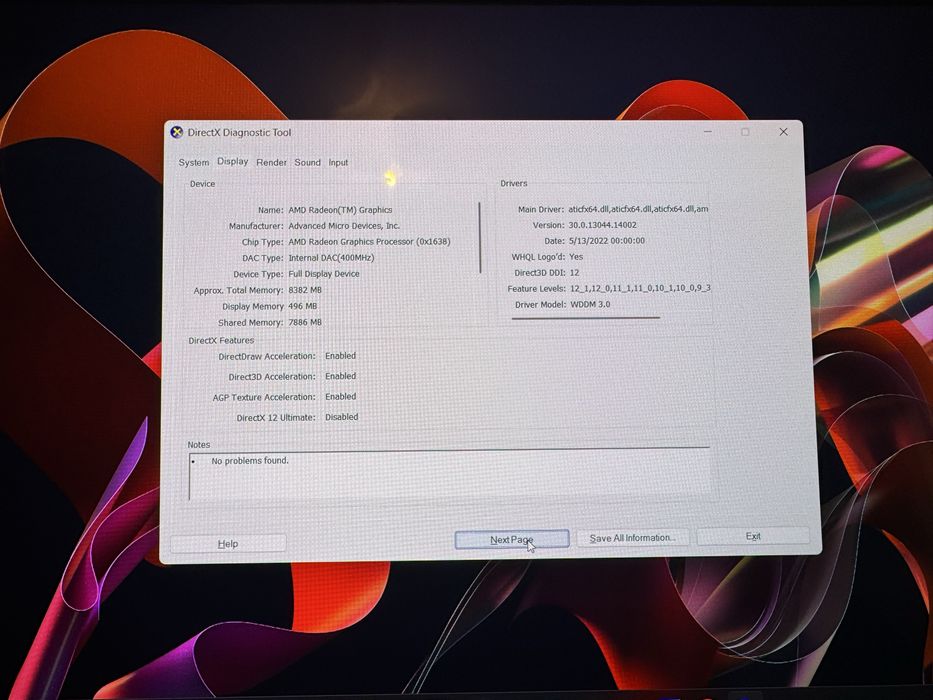933x700 pixels.
Task: Click the 'Notes' section label
Action: pyautogui.click(x=199, y=445)
